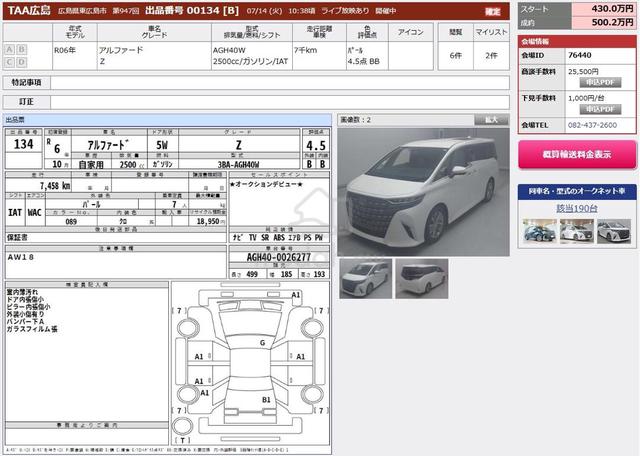Click the 同車名・型式のオークネット車 header
The width and height of the screenshot is (640, 456).
(577, 191)
